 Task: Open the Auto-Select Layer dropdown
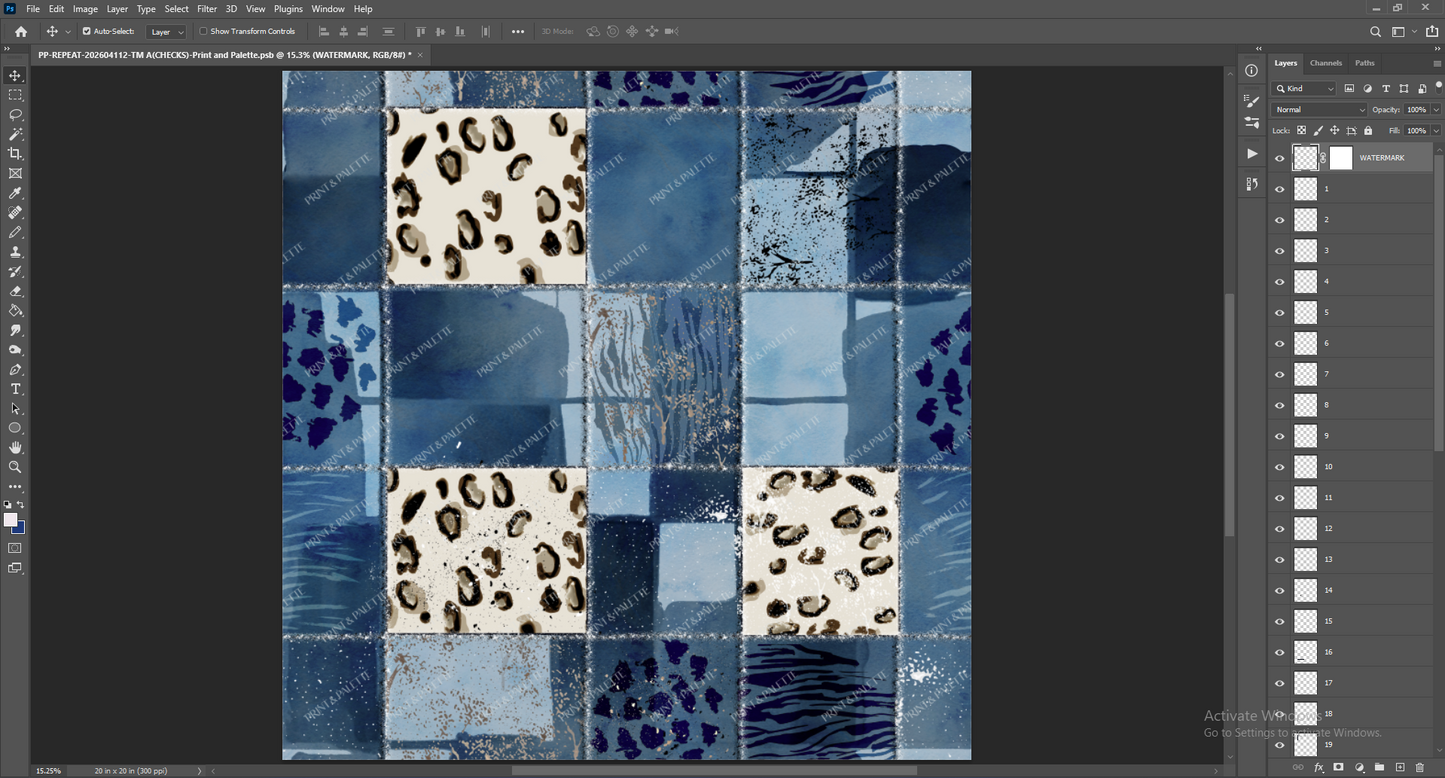[x=166, y=32]
